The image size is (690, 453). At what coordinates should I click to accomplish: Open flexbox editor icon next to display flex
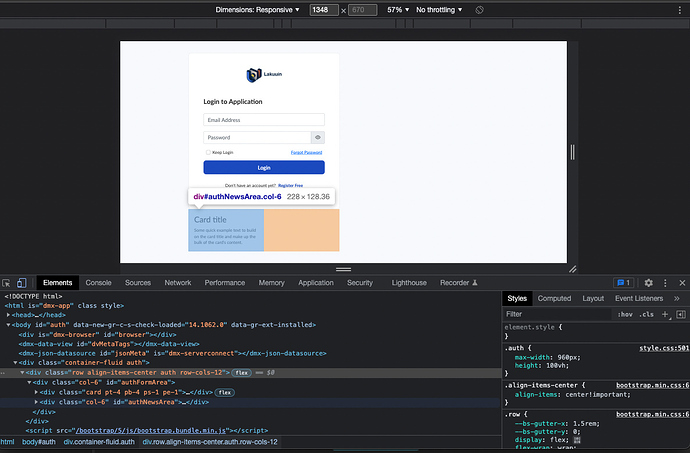pos(577,440)
